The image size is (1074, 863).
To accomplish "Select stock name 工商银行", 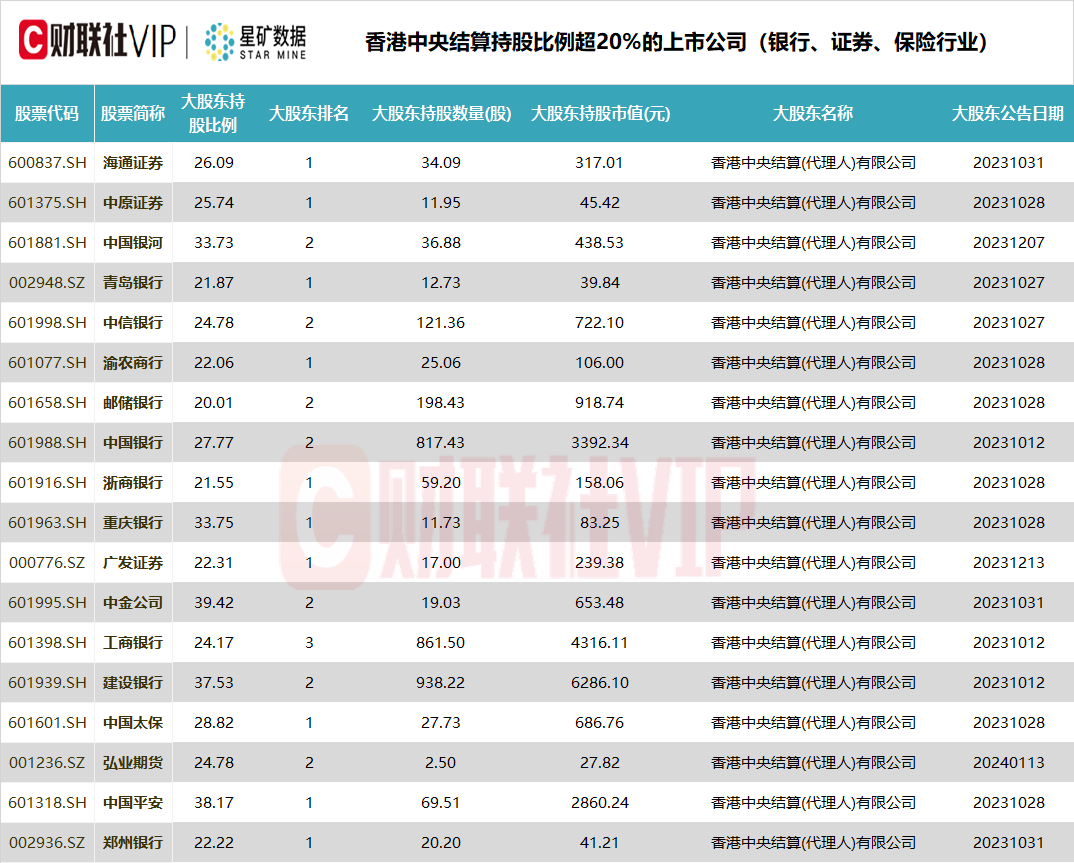I will click(133, 642).
